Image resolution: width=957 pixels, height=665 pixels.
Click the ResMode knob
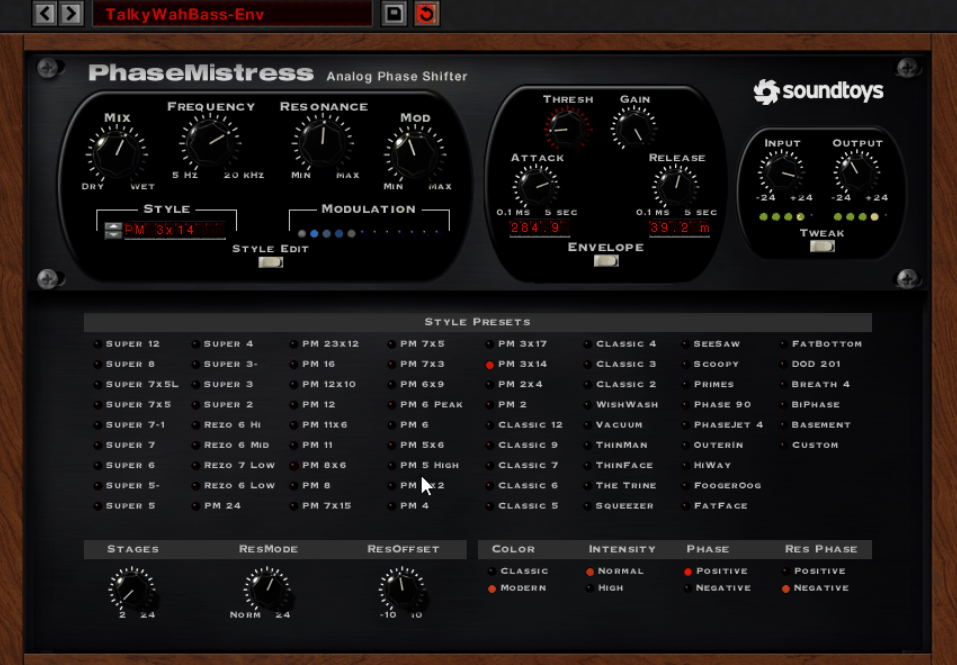point(267,589)
